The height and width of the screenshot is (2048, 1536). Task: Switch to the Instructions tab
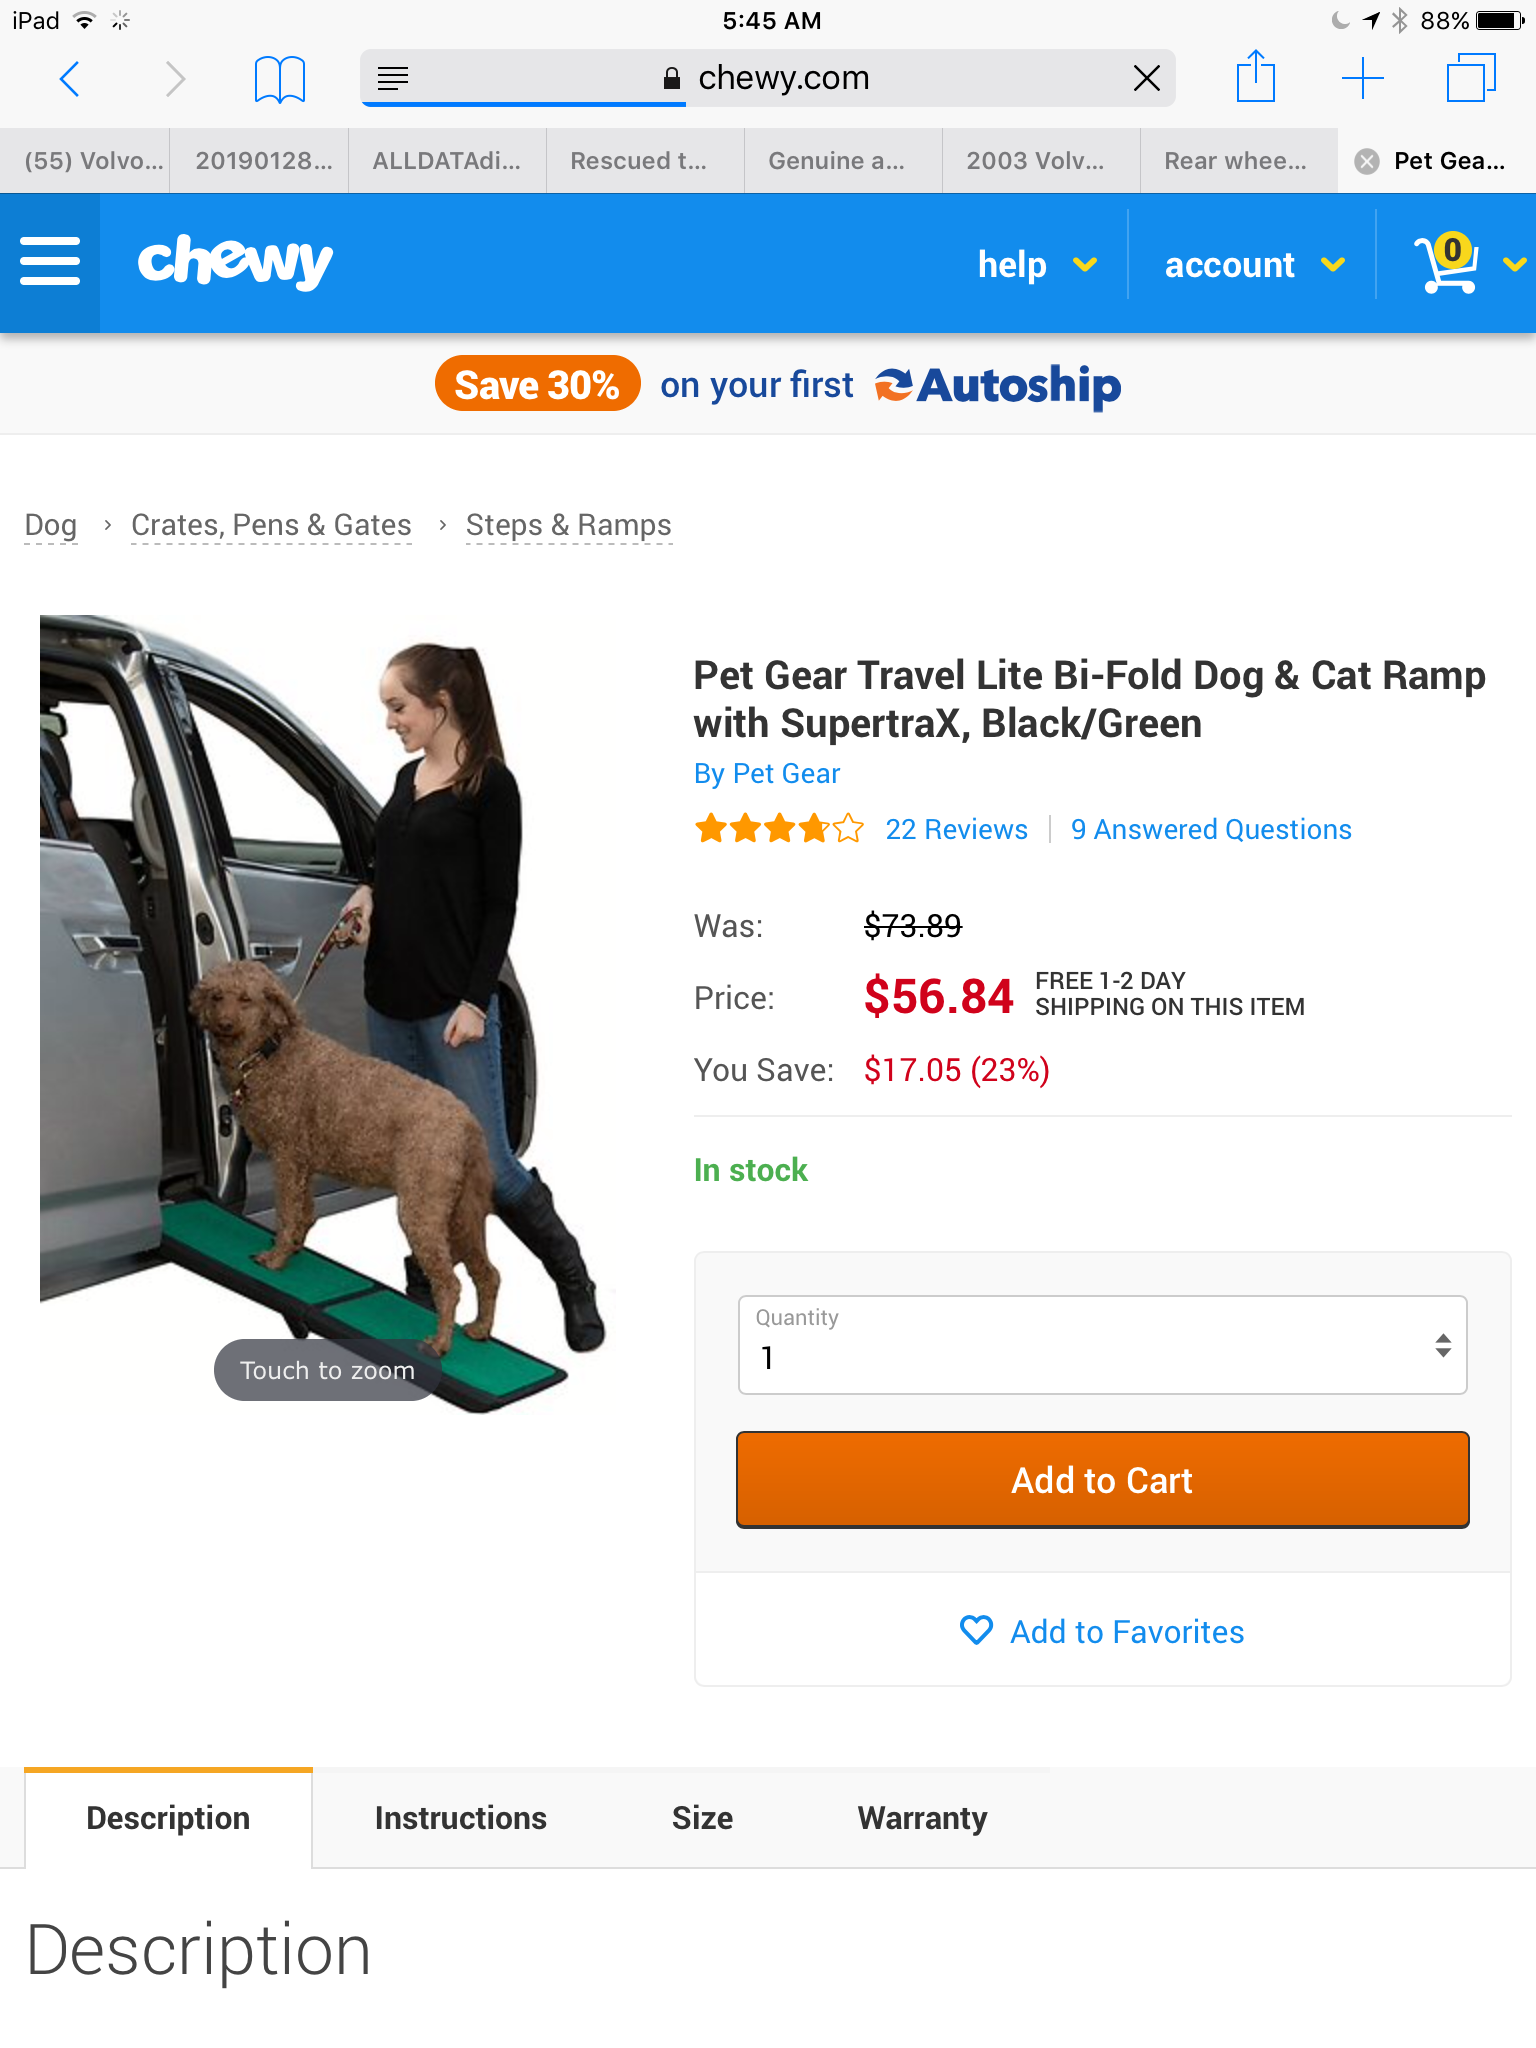tap(460, 1817)
